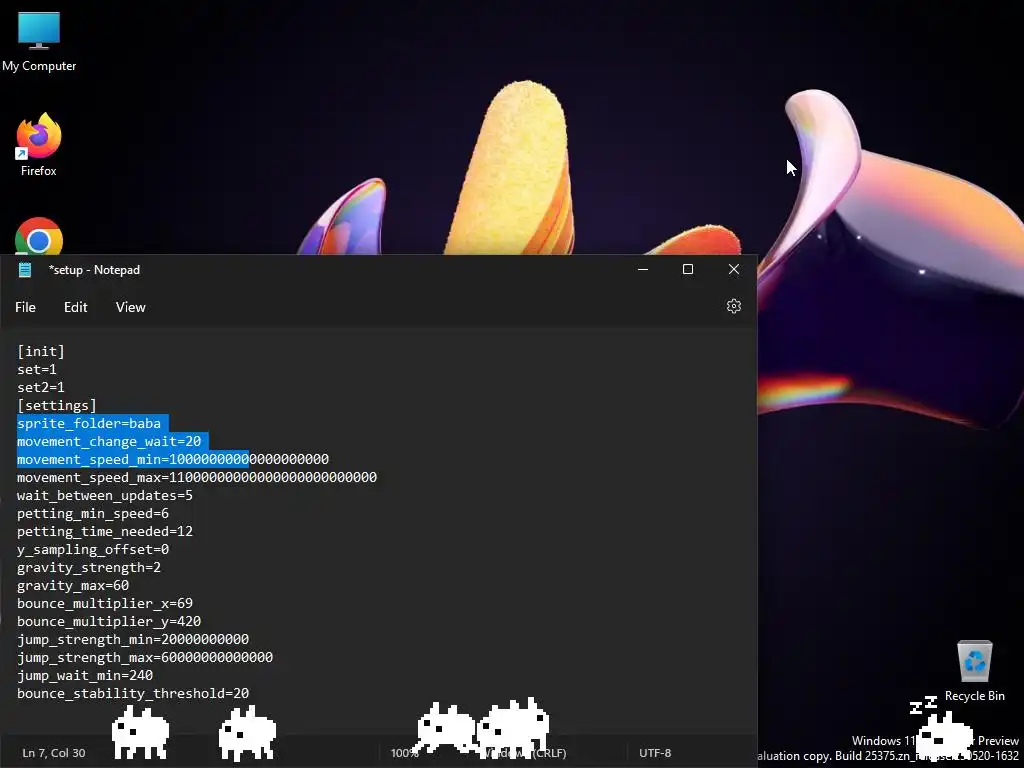Click the movement_speed_max value line
The height and width of the screenshot is (768, 1024).
[197, 477]
